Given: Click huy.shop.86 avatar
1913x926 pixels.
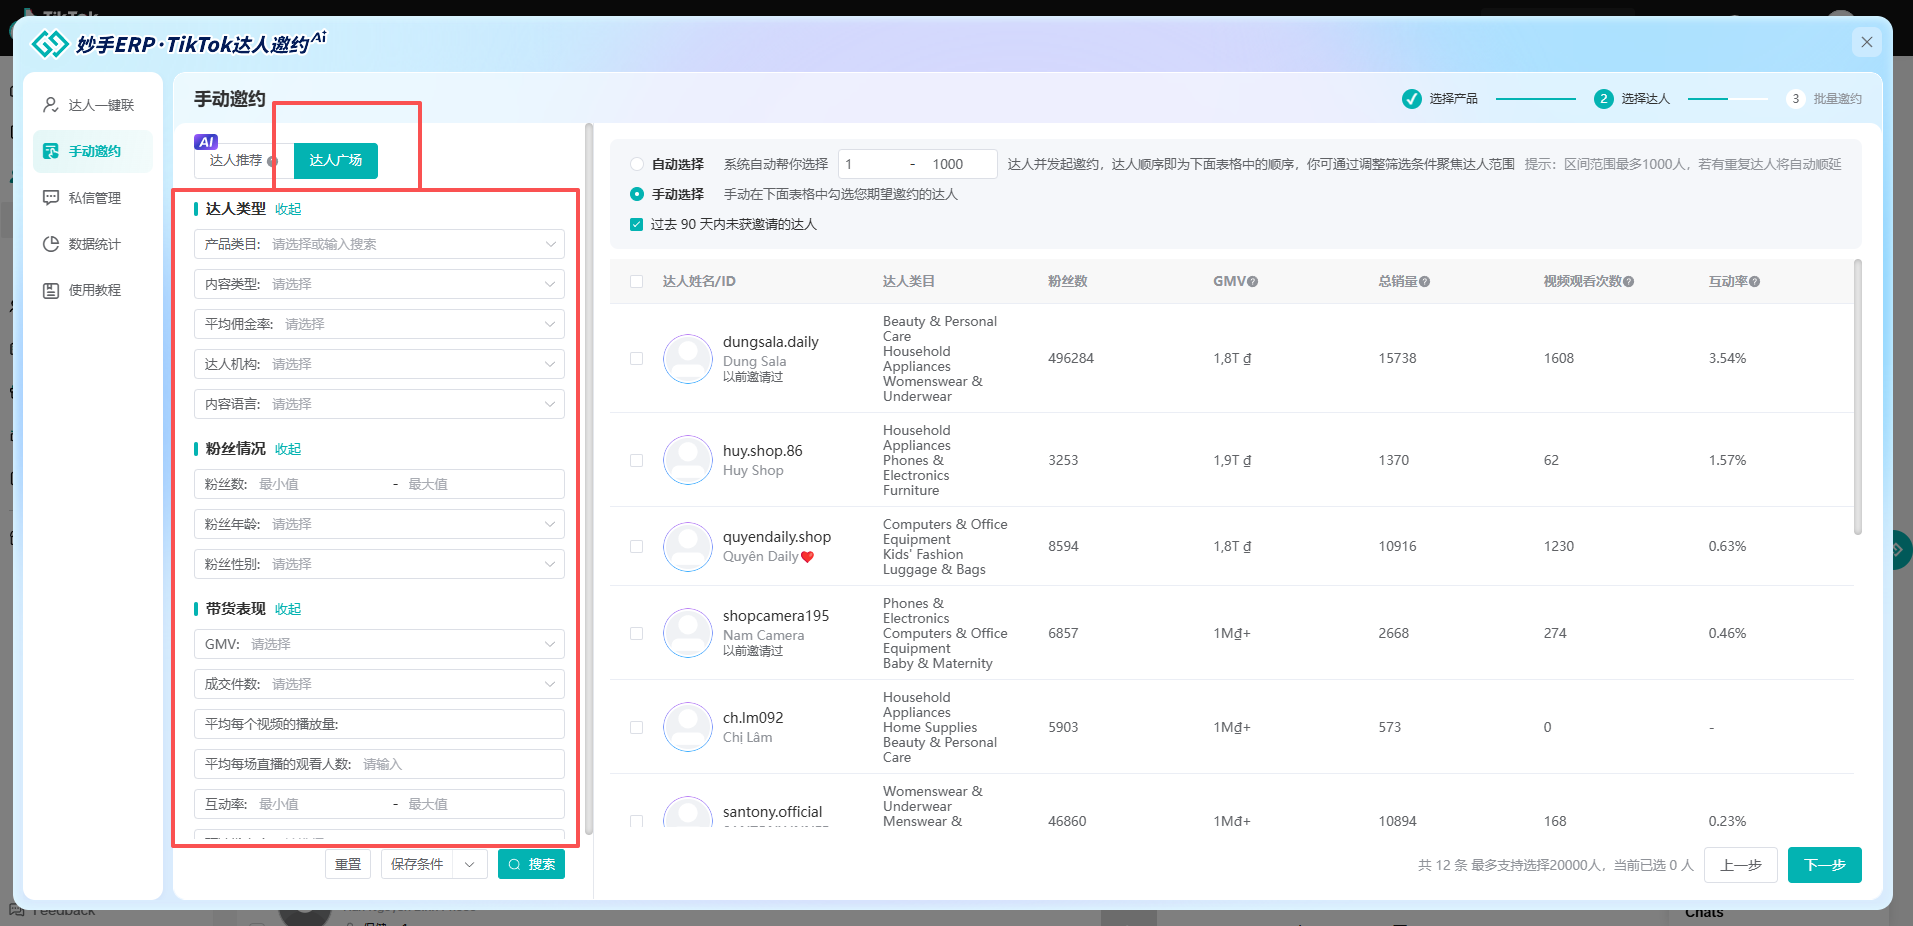Looking at the screenshot, I should [x=688, y=460].
